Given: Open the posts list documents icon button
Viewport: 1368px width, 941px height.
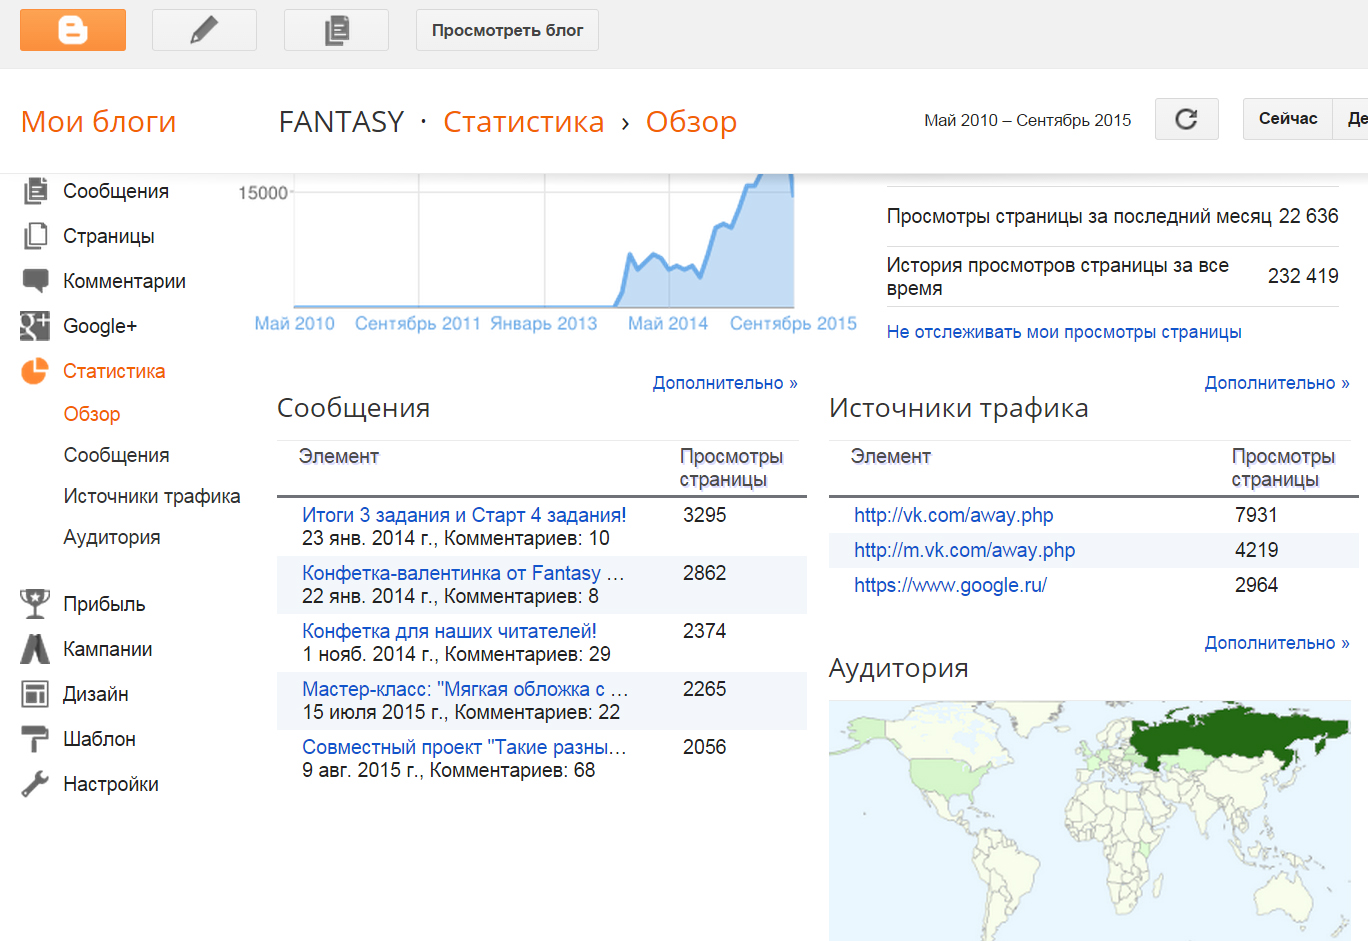Looking at the screenshot, I should [336, 30].
